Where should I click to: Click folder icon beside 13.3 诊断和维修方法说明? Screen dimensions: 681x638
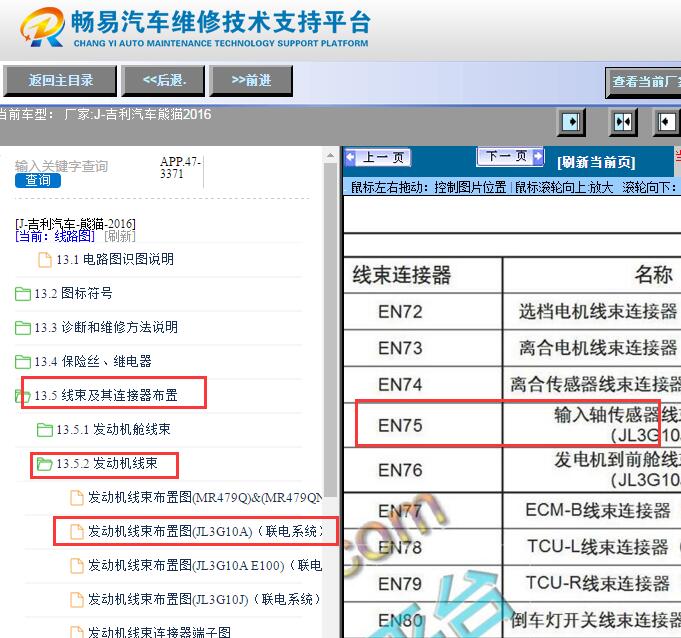pos(23,327)
